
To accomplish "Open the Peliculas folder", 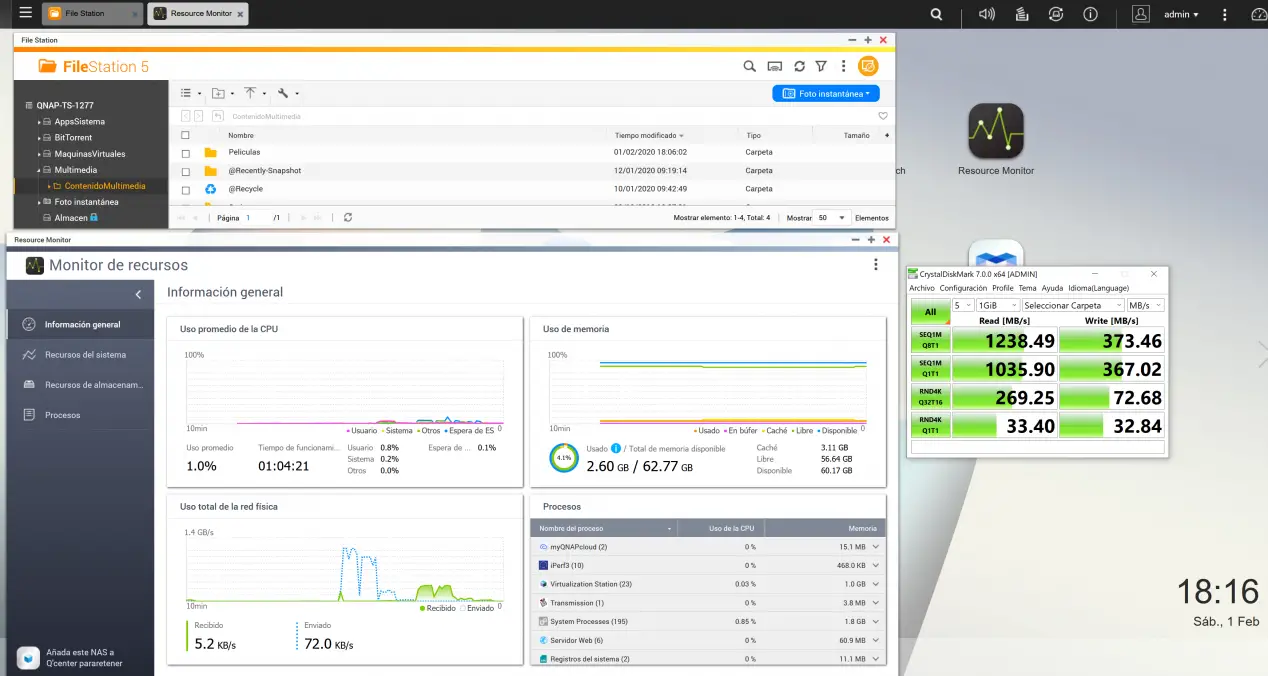I will coord(244,152).
